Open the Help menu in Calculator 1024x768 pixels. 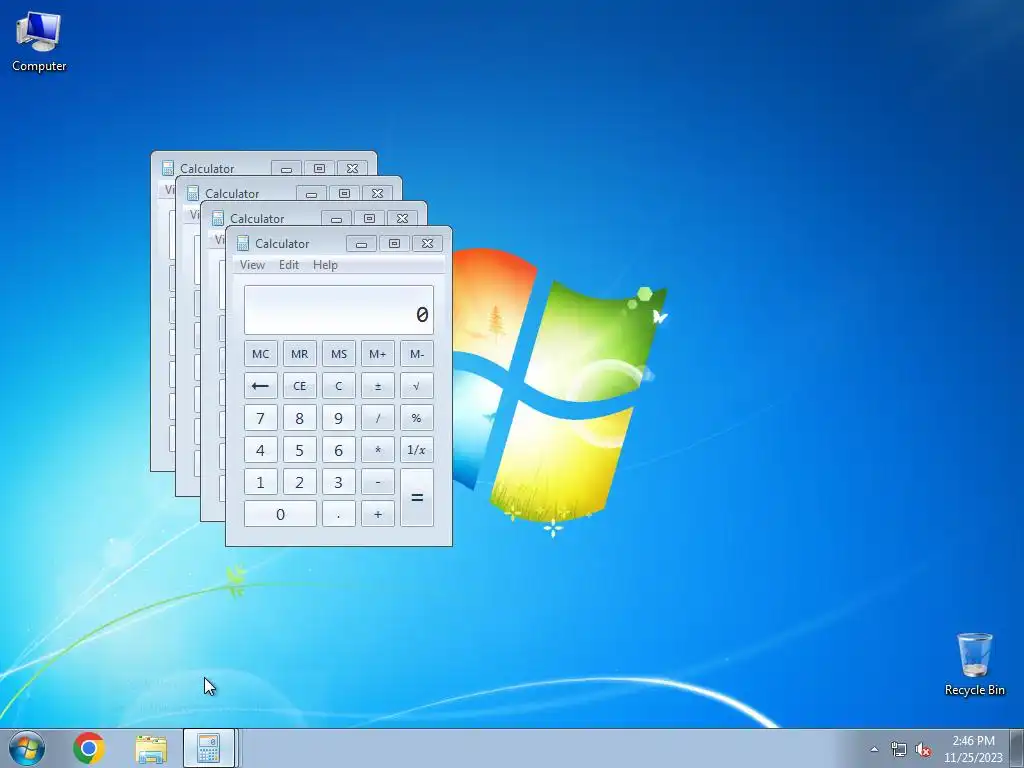(325, 265)
